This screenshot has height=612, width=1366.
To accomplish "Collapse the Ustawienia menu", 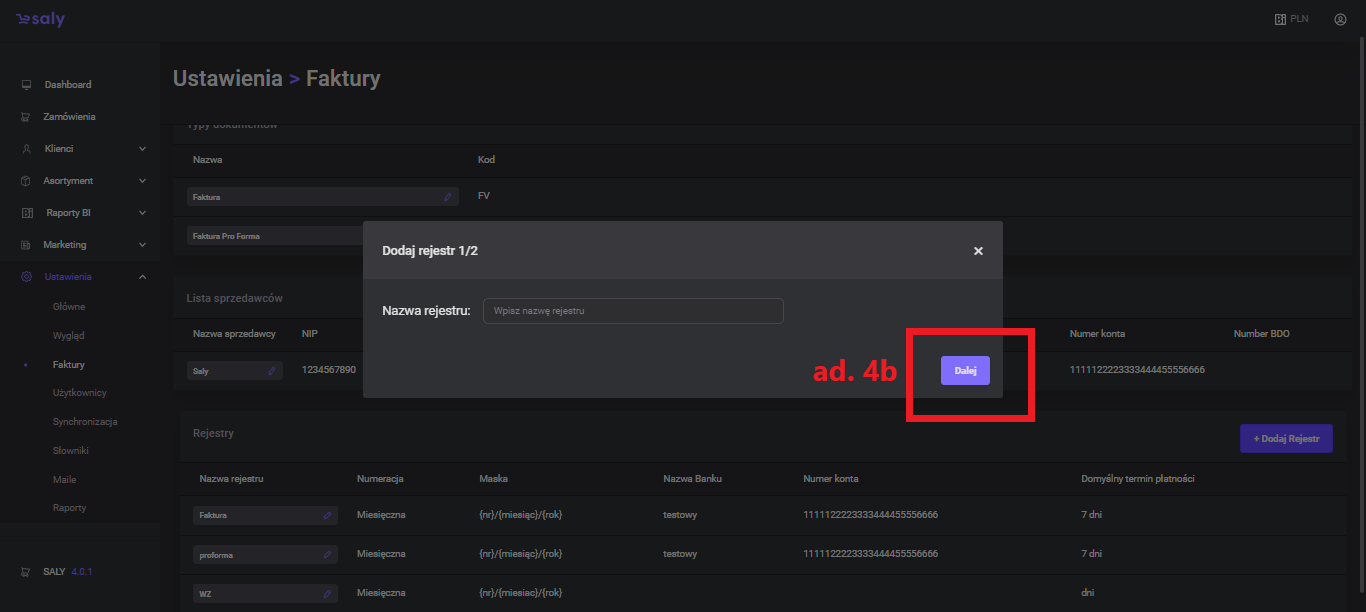I will 142,277.
